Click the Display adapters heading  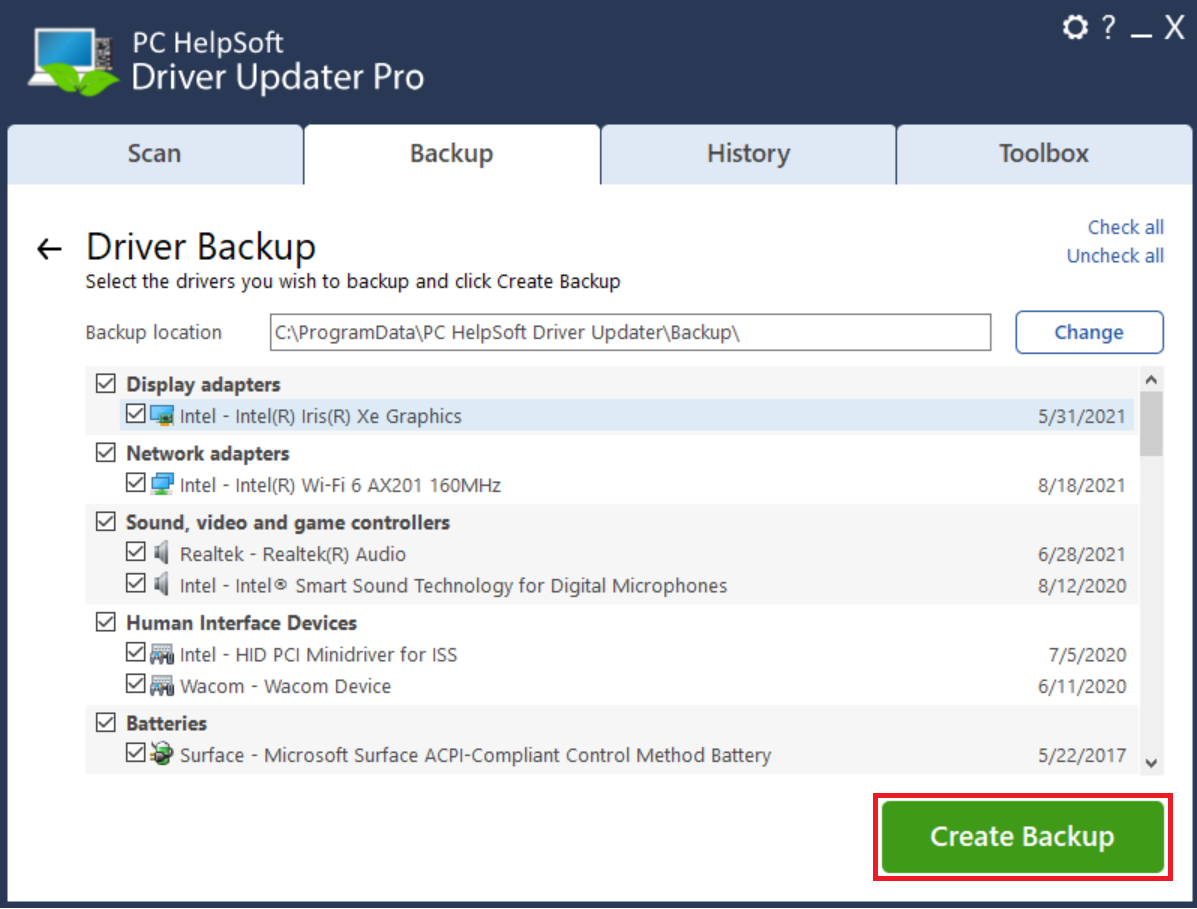tap(203, 385)
